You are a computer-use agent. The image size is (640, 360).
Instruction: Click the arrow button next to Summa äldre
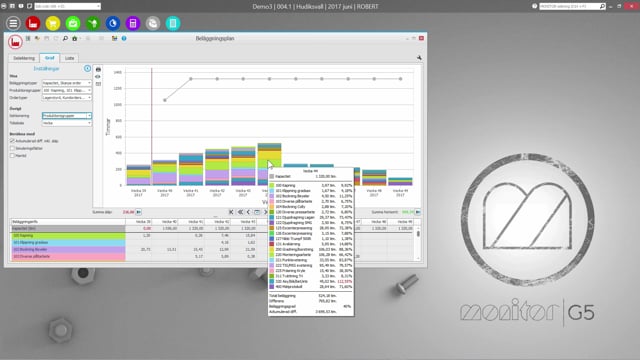point(139,212)
